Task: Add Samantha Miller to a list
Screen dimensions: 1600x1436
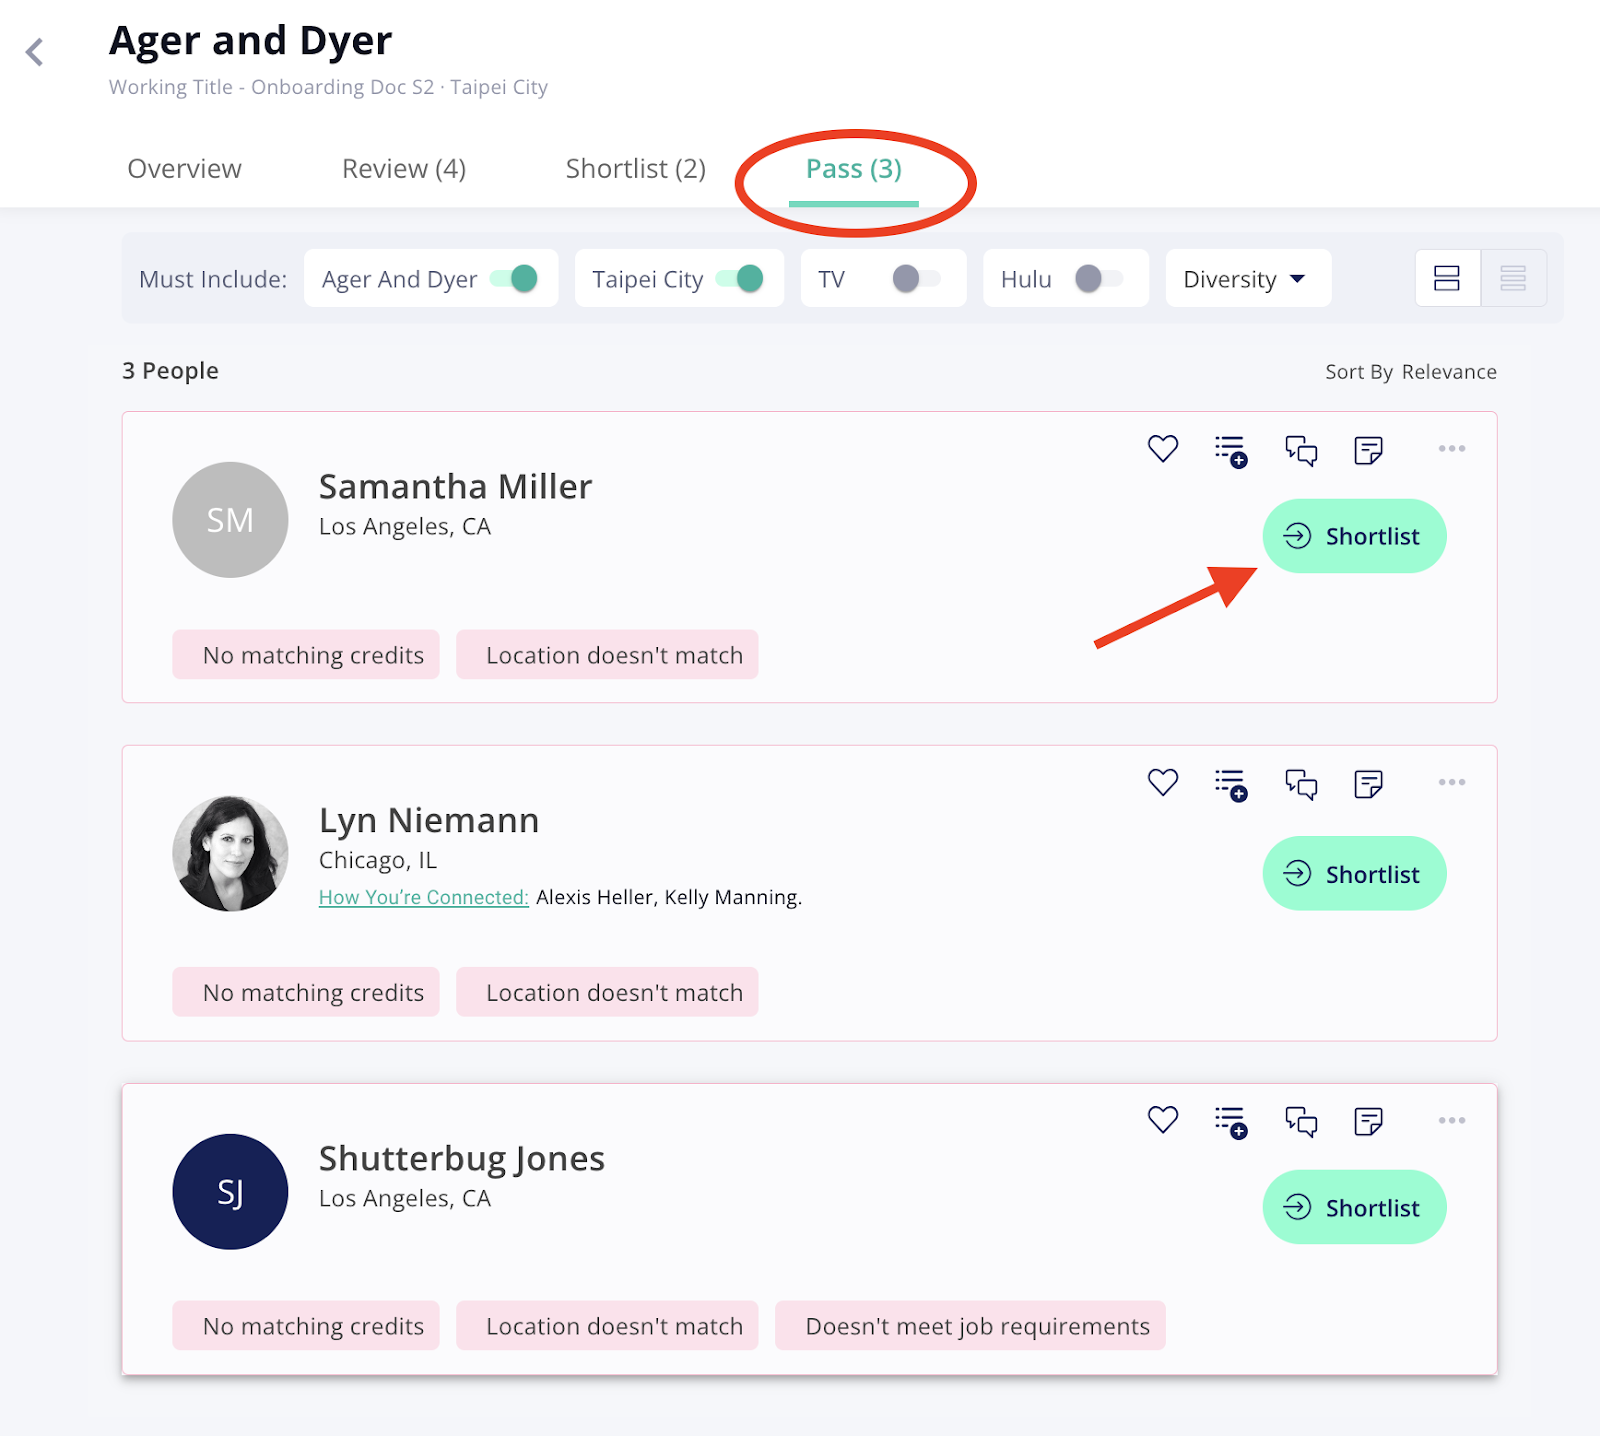Action: point(1231,451)
